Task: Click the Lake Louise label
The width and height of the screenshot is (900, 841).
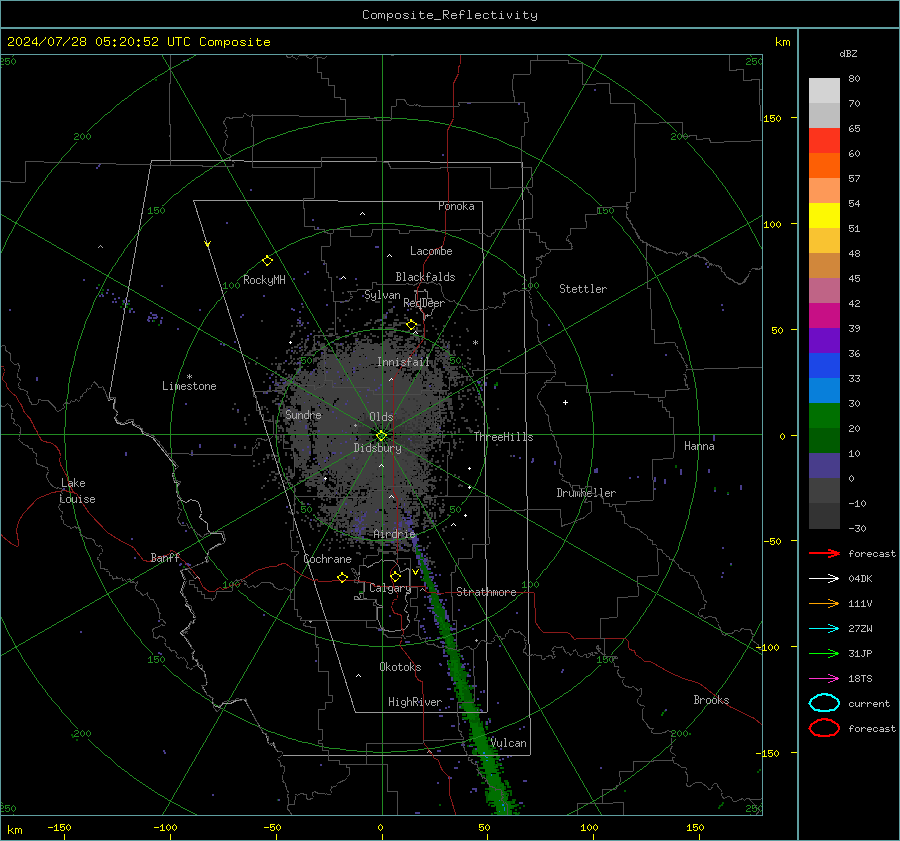Action: [x=77, y=491]
